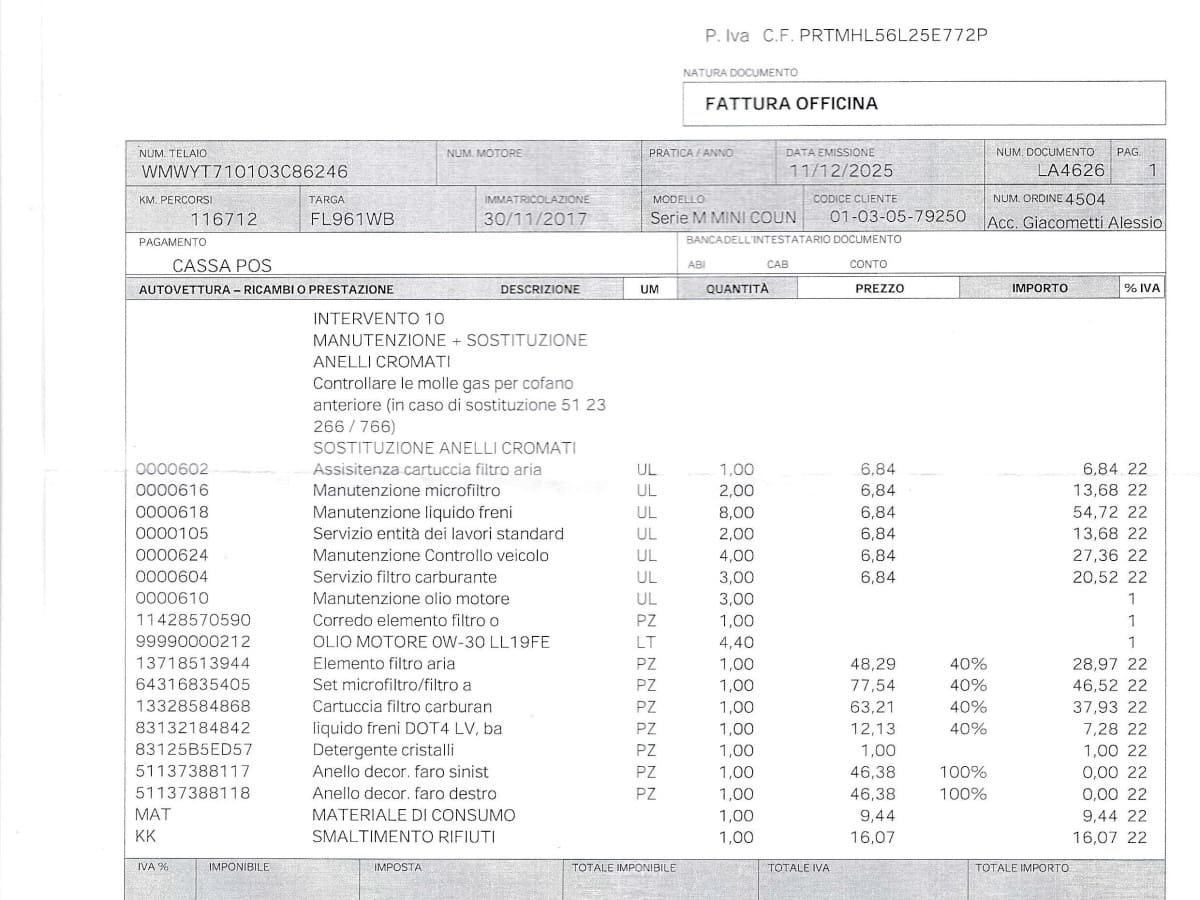This screenshot has width=1200, height=900.
Task: Click the customer code 01-03-05-79250
Action: (x=898, y=217)
